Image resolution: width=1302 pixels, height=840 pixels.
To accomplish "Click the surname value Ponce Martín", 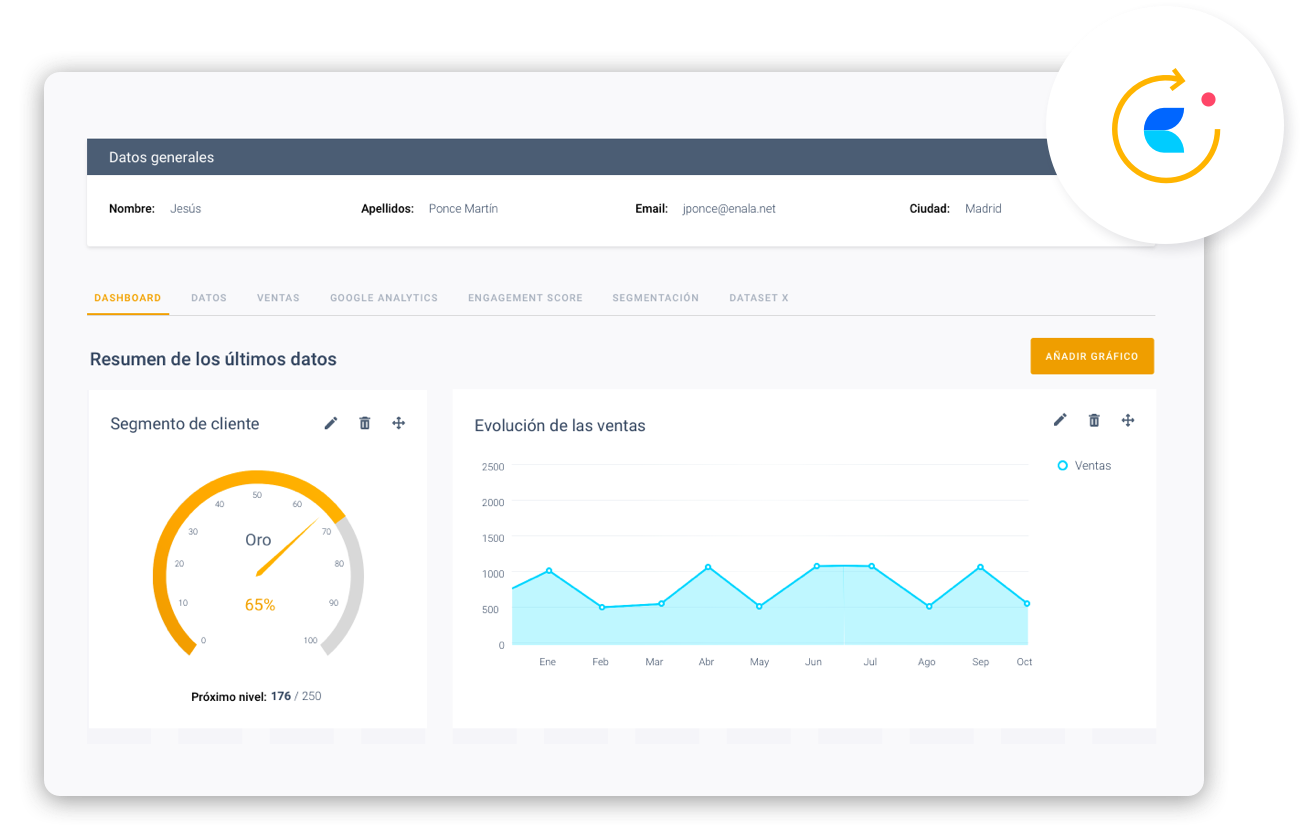I will pos(463,209).
